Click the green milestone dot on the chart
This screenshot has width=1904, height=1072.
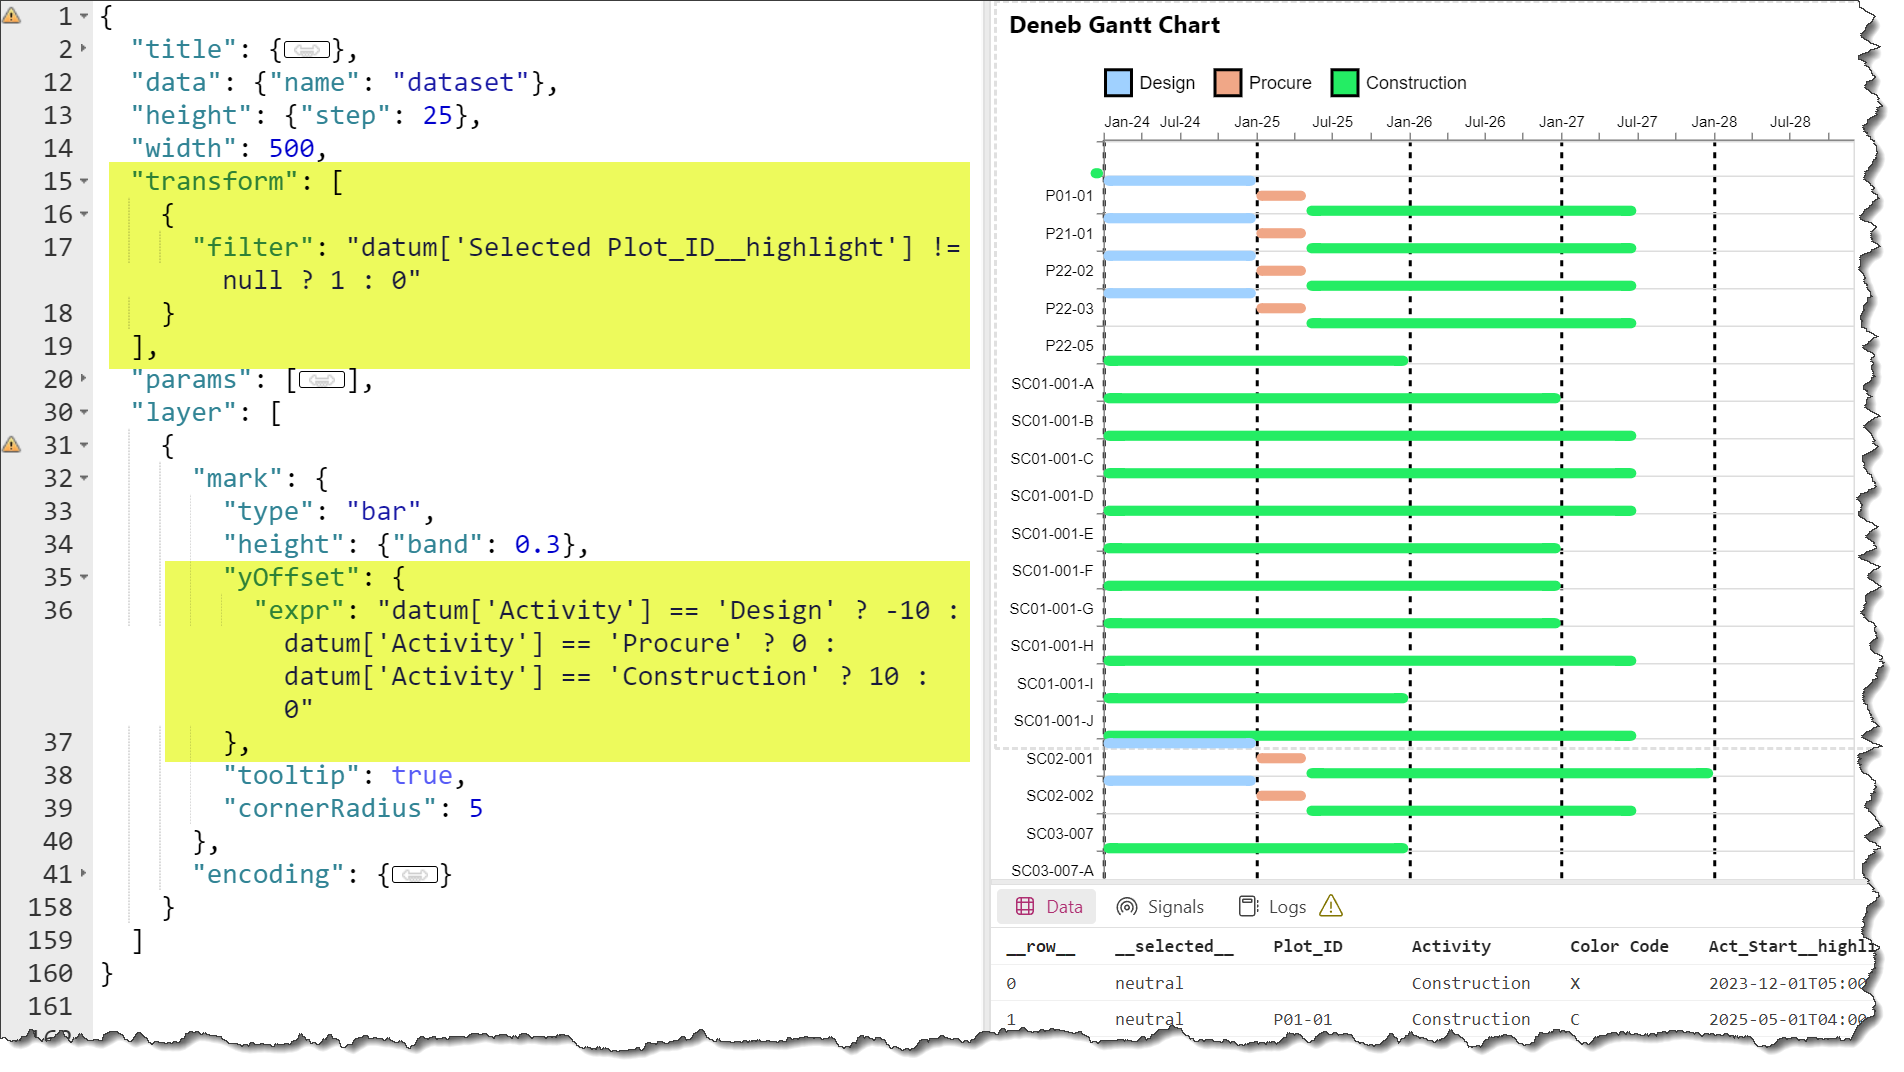point(1096,173)
